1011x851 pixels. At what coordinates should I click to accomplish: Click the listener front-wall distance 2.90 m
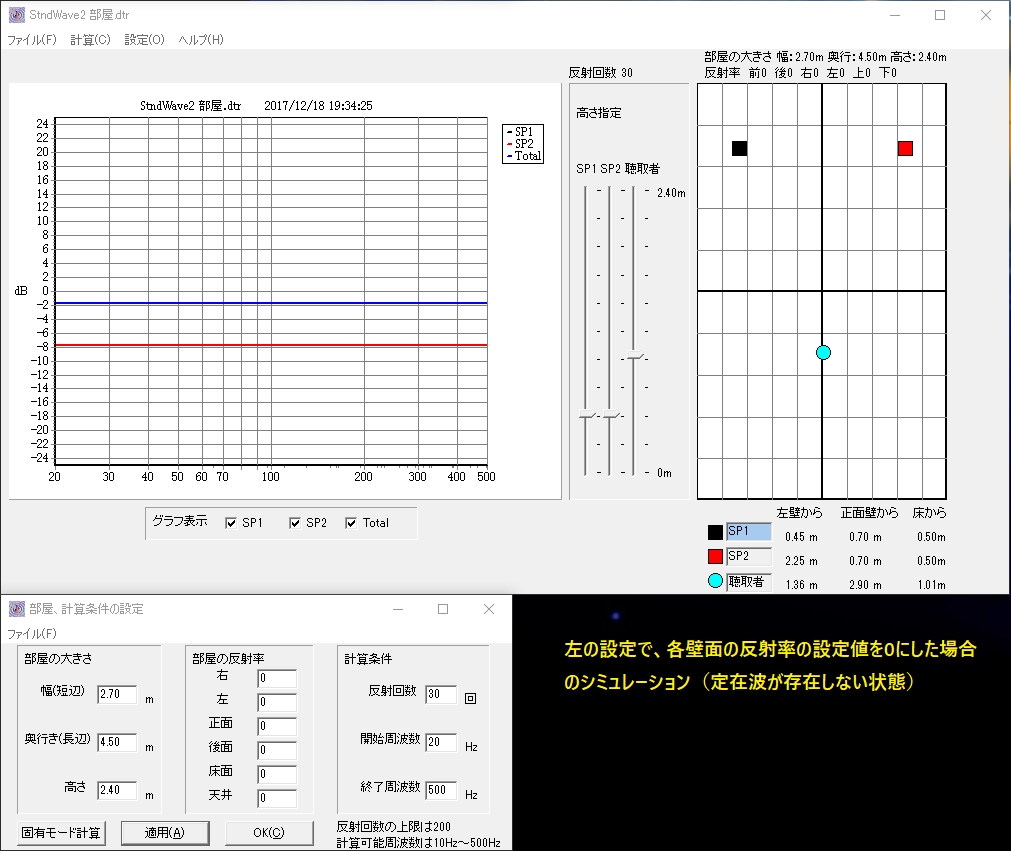pyautogui.click(x=865, y=585)
